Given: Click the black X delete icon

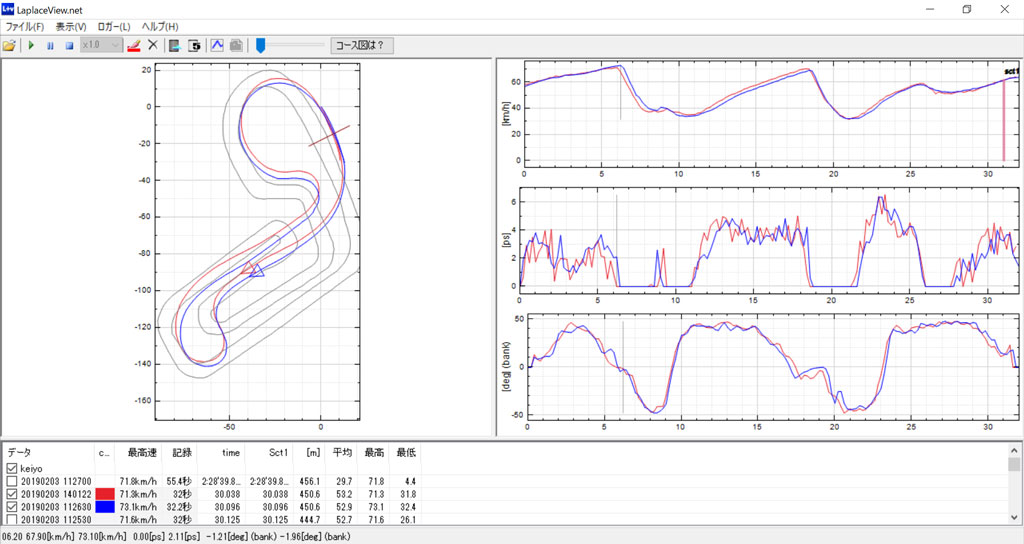Looking at the screenshot, I should click(x=153, y=45).
